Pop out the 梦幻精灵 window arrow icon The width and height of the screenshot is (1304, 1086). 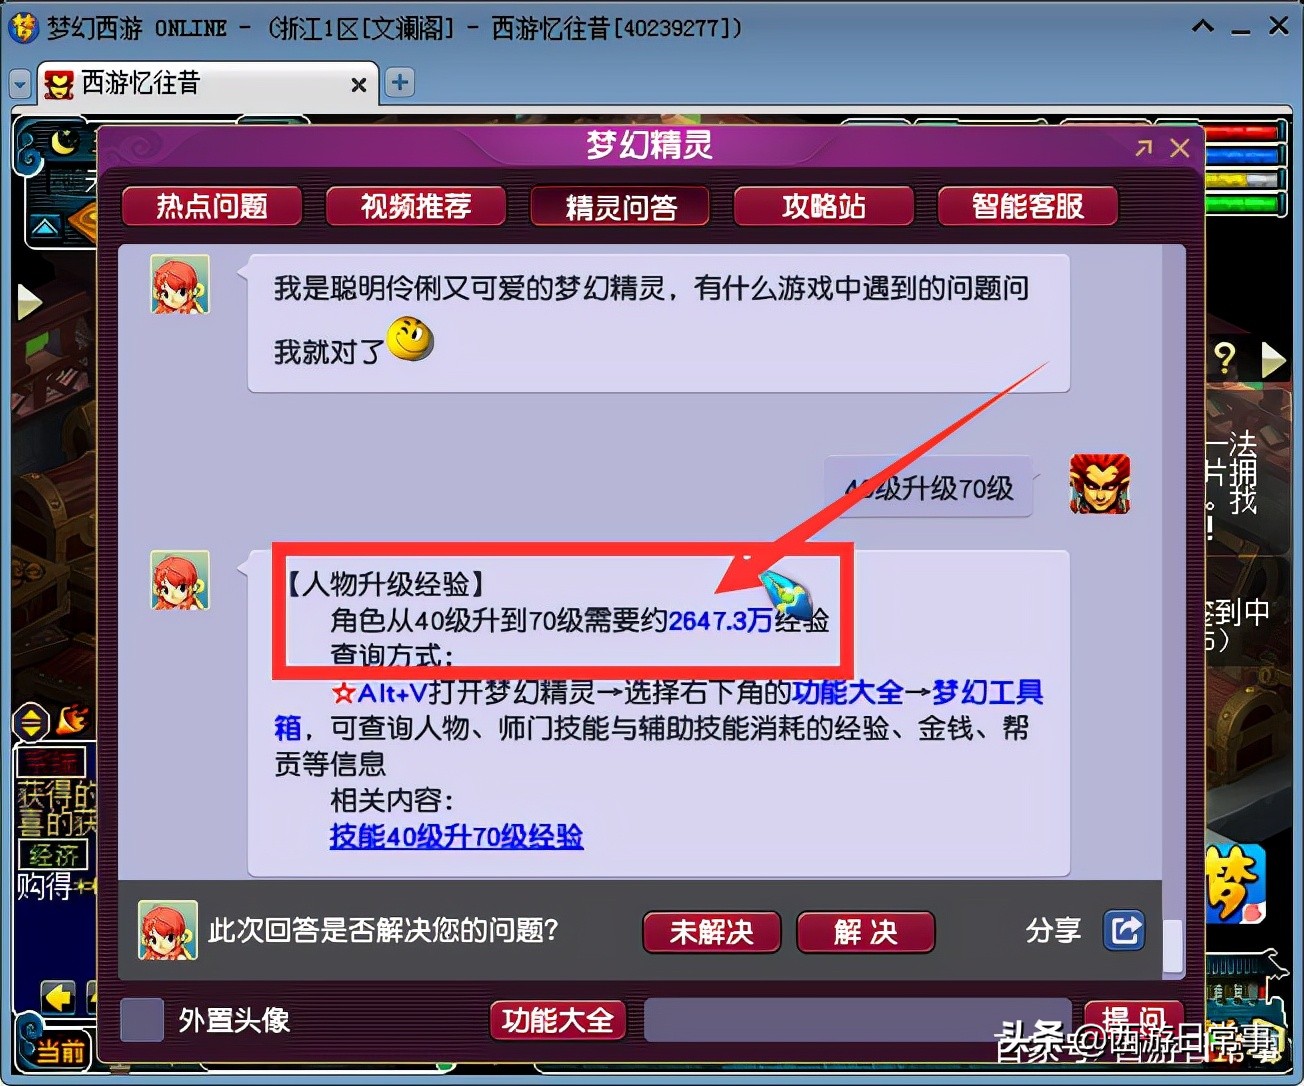1144,148
